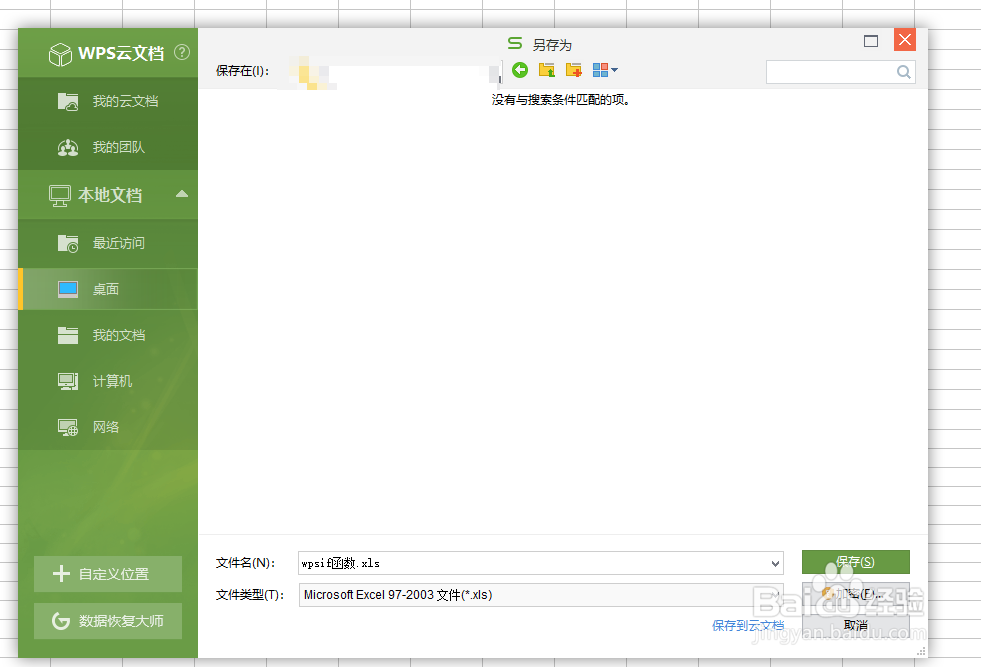The width and height of the screenshot is (981, 667).
Task: Click the Local Documents monitor icon
Action: [x=59, y=196]
